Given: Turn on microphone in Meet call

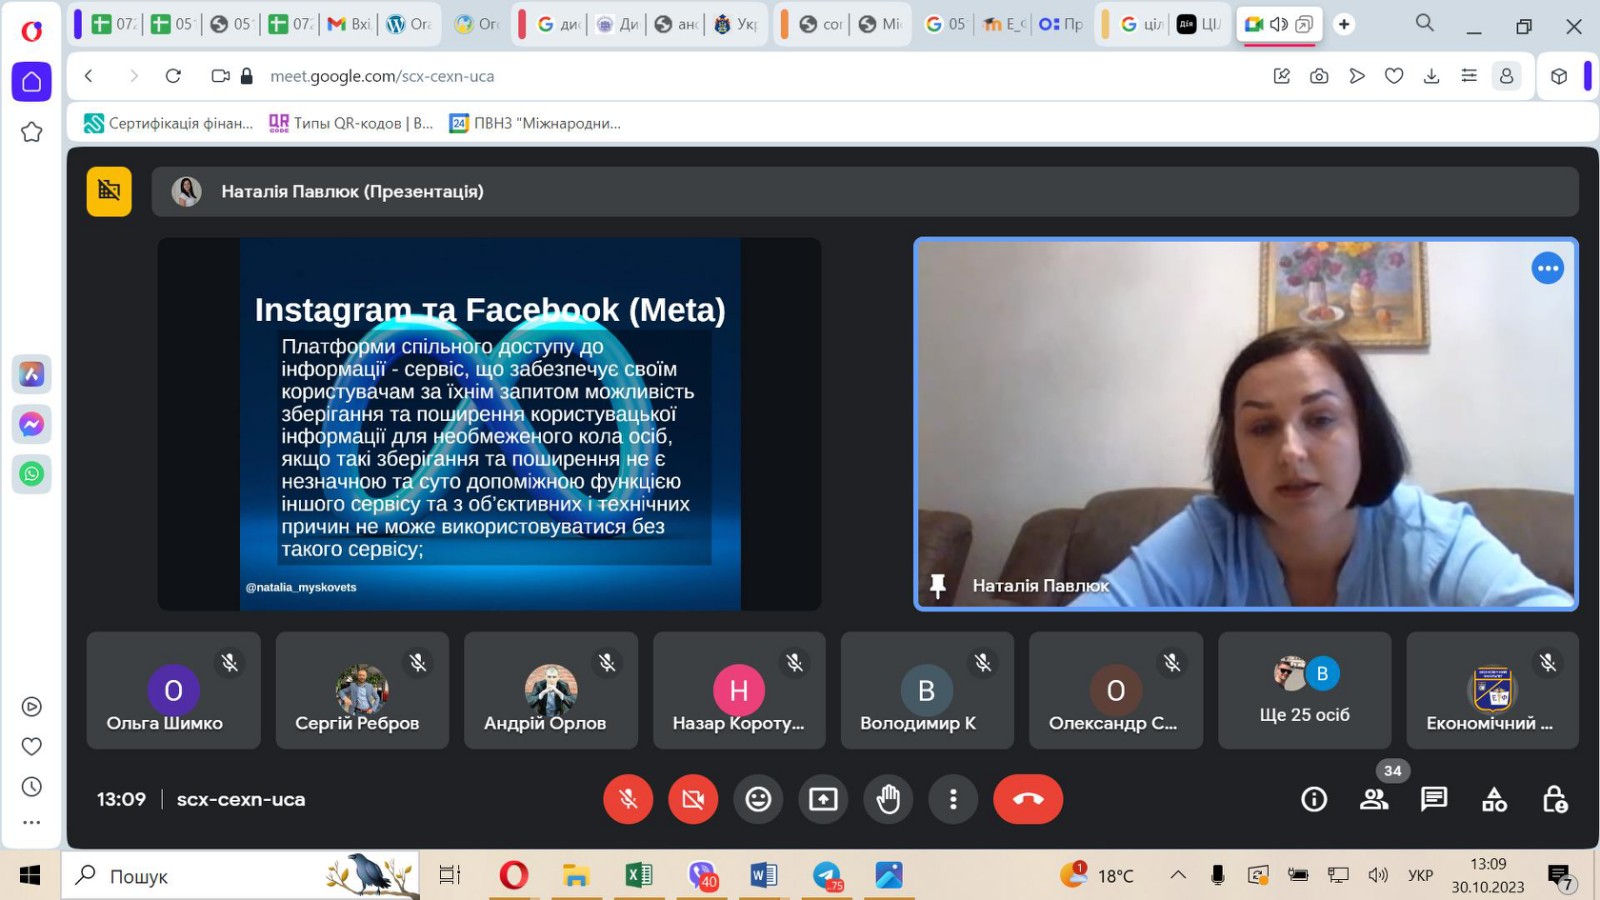Looking at the screenshot, I should (x=628, y=799).
